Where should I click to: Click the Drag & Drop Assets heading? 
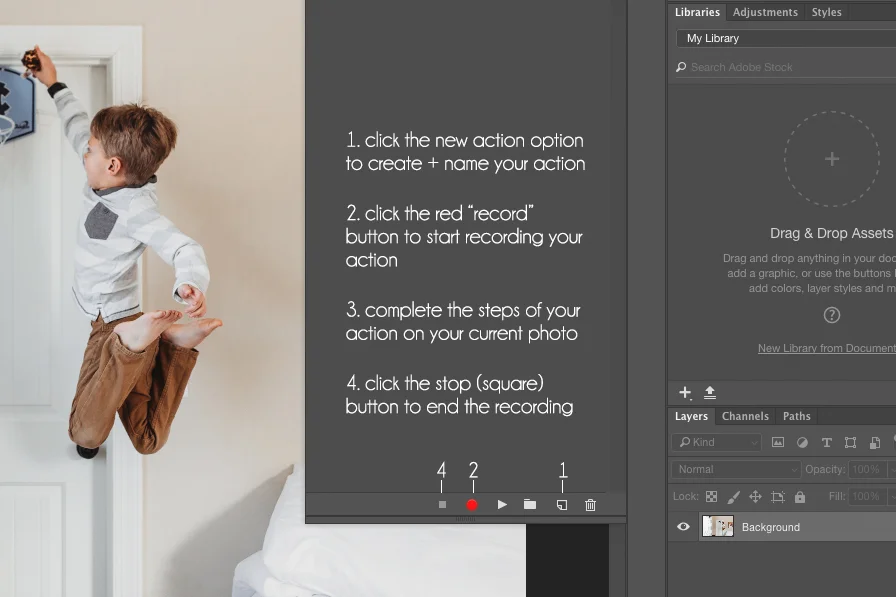pyautogui.click(x=831, y=233)
